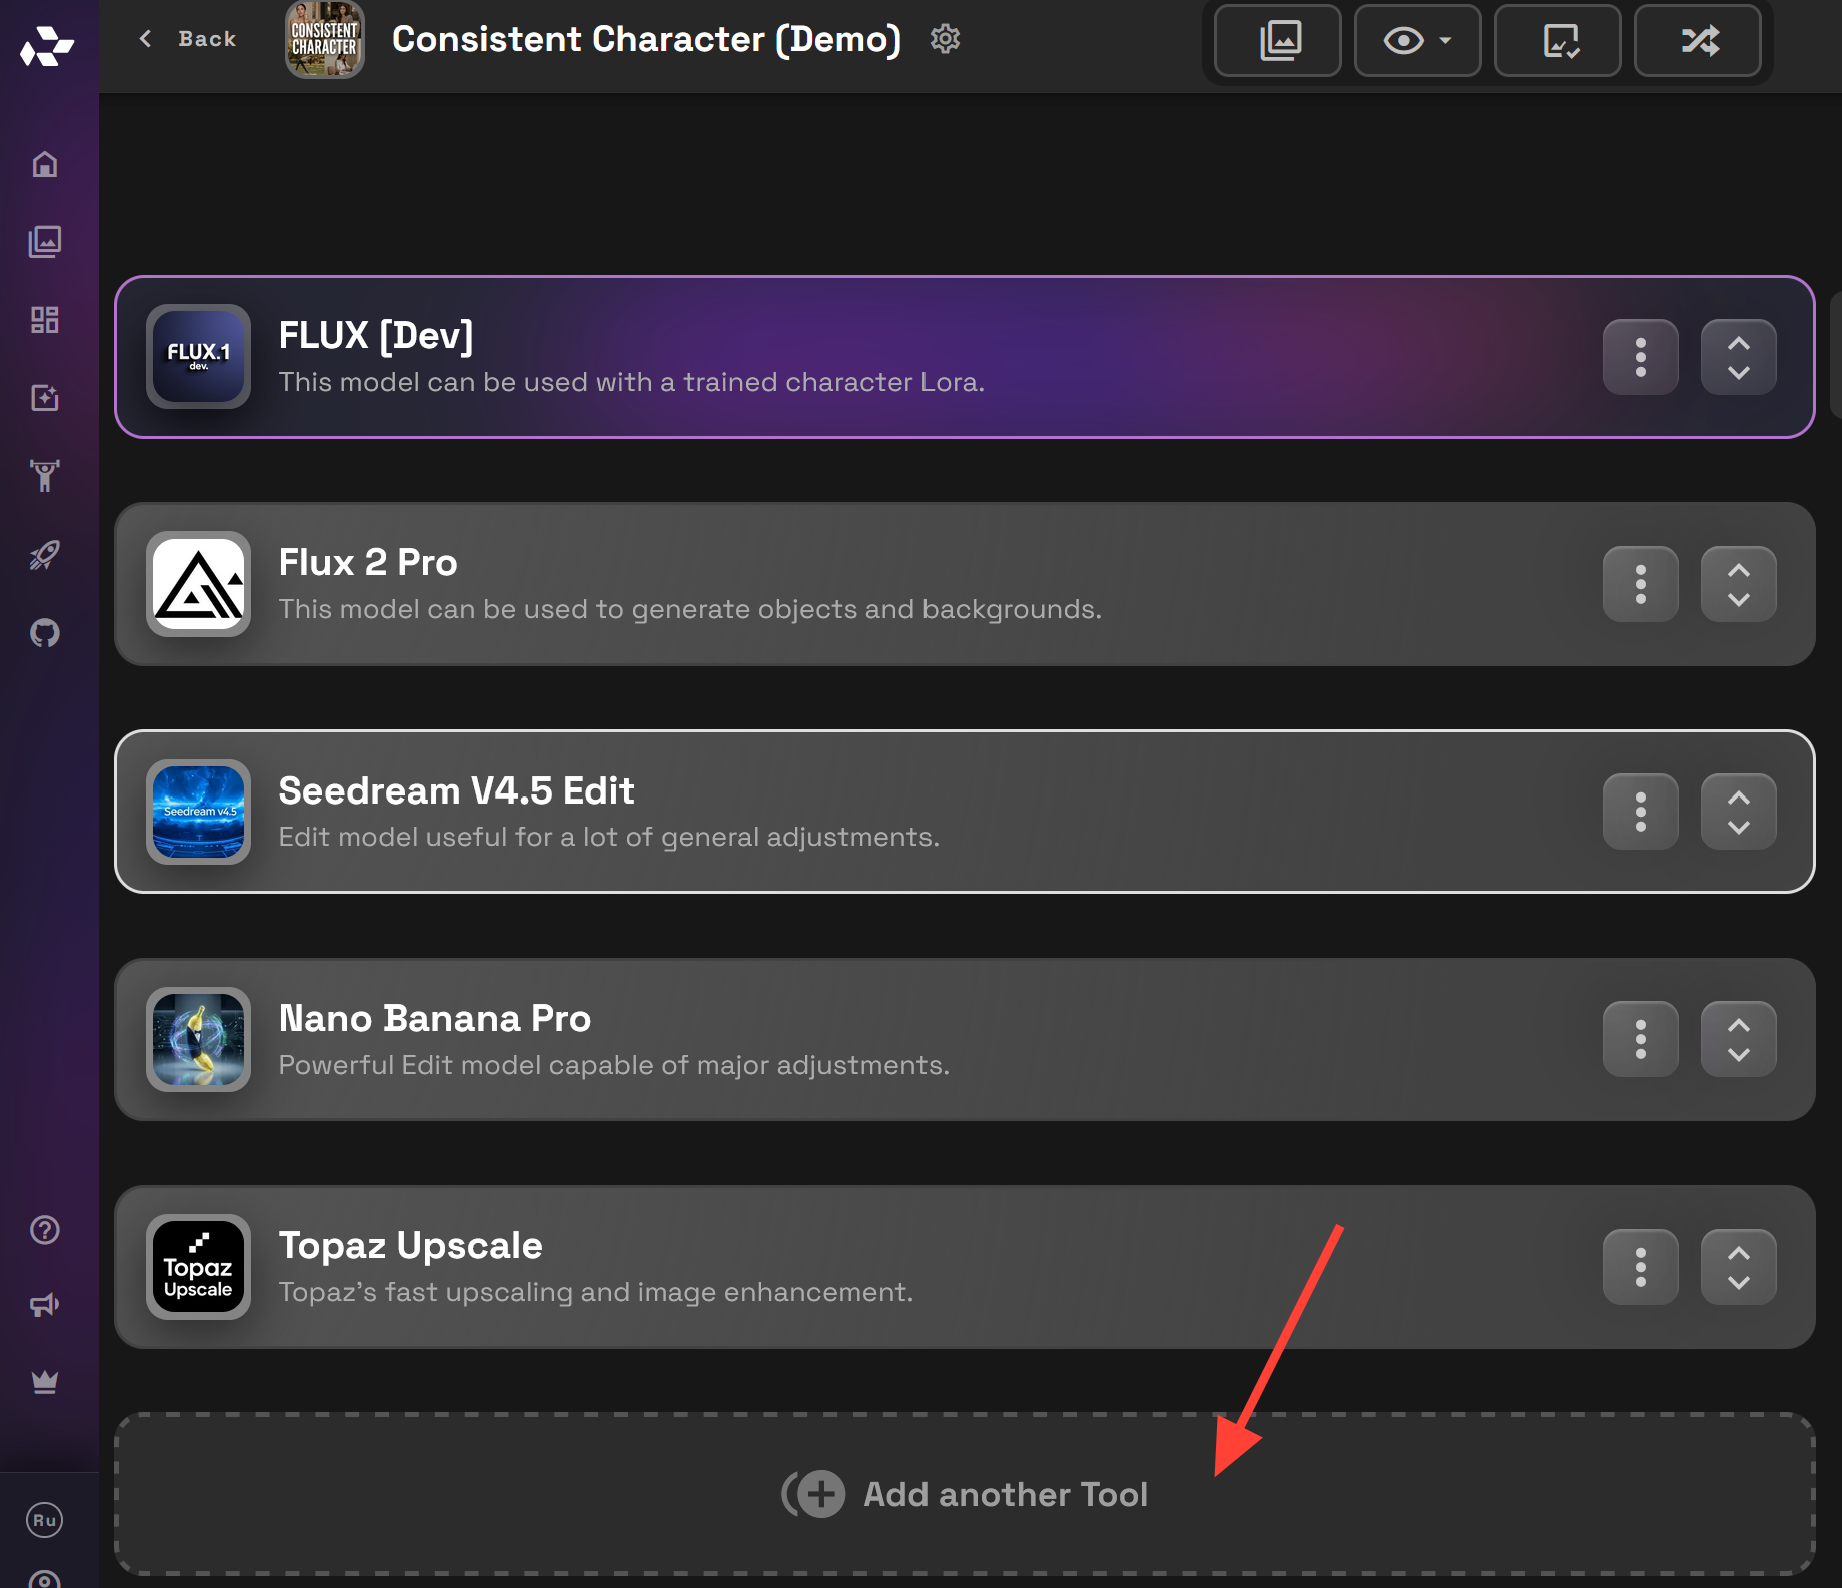Viewport: 1842px width, 1588px height.
Task: Click the dashboard grid sidebar icon
Action: click(x=45, y=320)
